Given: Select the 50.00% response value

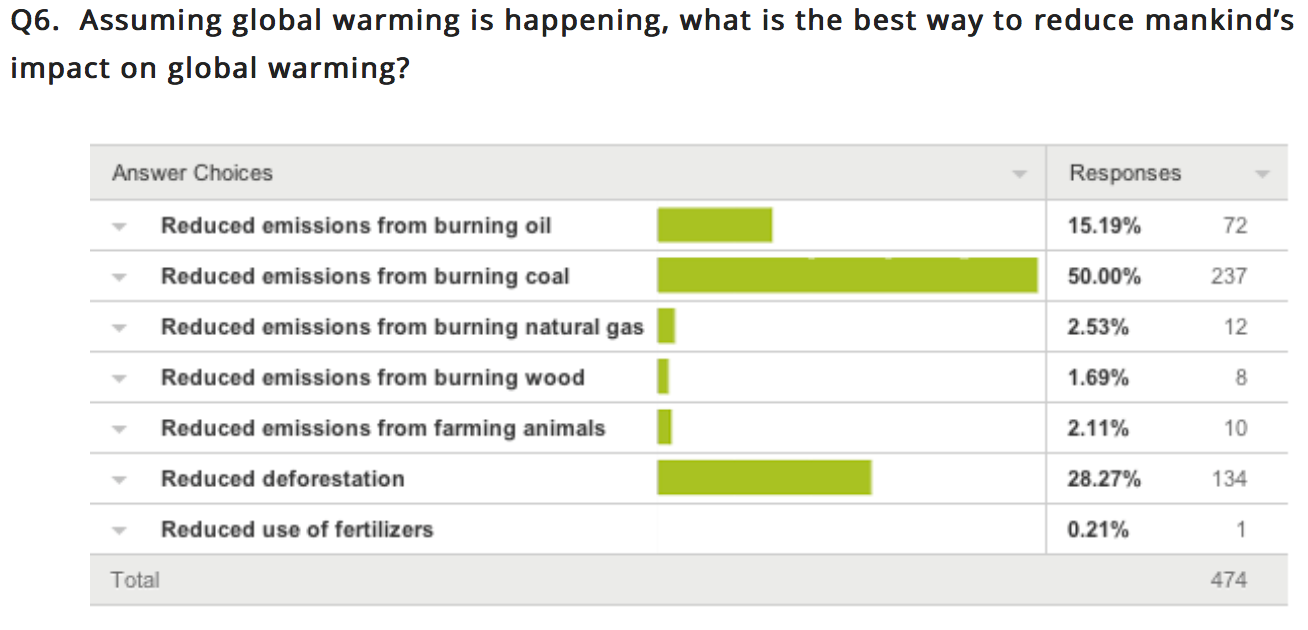Looking at the screenshot, I should tap(1104, 276).
